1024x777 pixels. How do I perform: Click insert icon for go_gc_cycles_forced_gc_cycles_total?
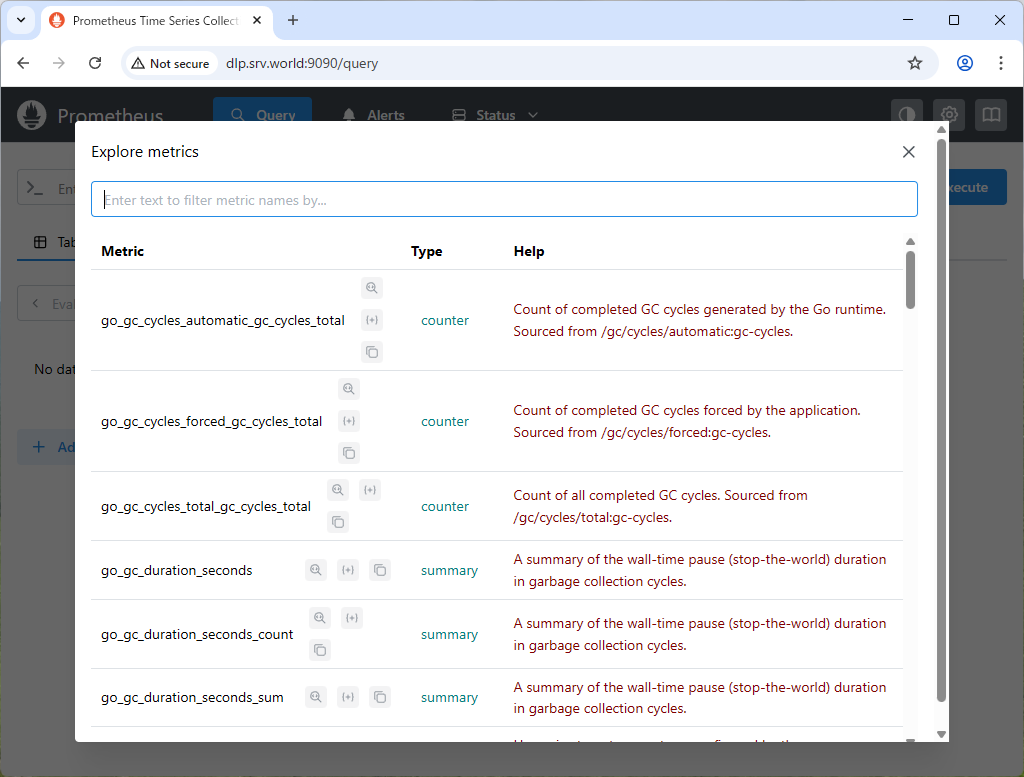pos(349,421)
